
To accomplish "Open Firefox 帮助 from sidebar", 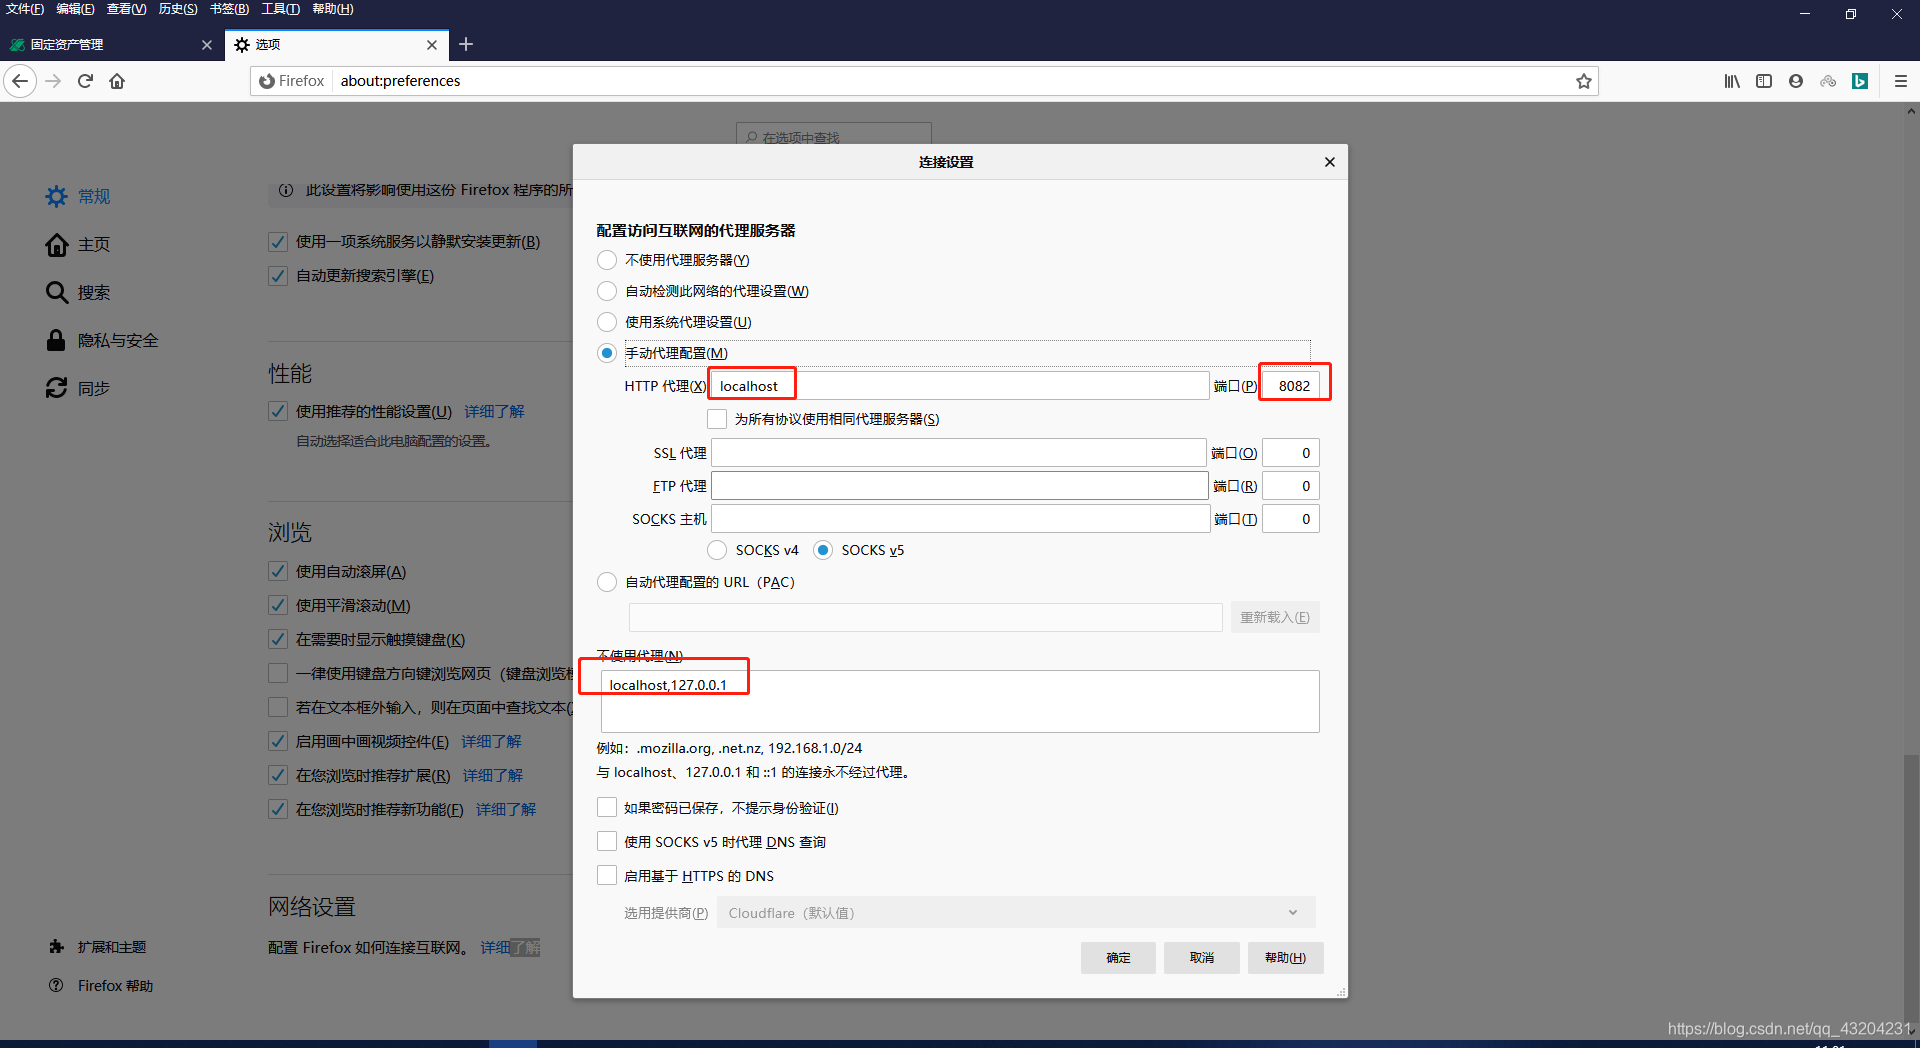I will pos(102,986).
